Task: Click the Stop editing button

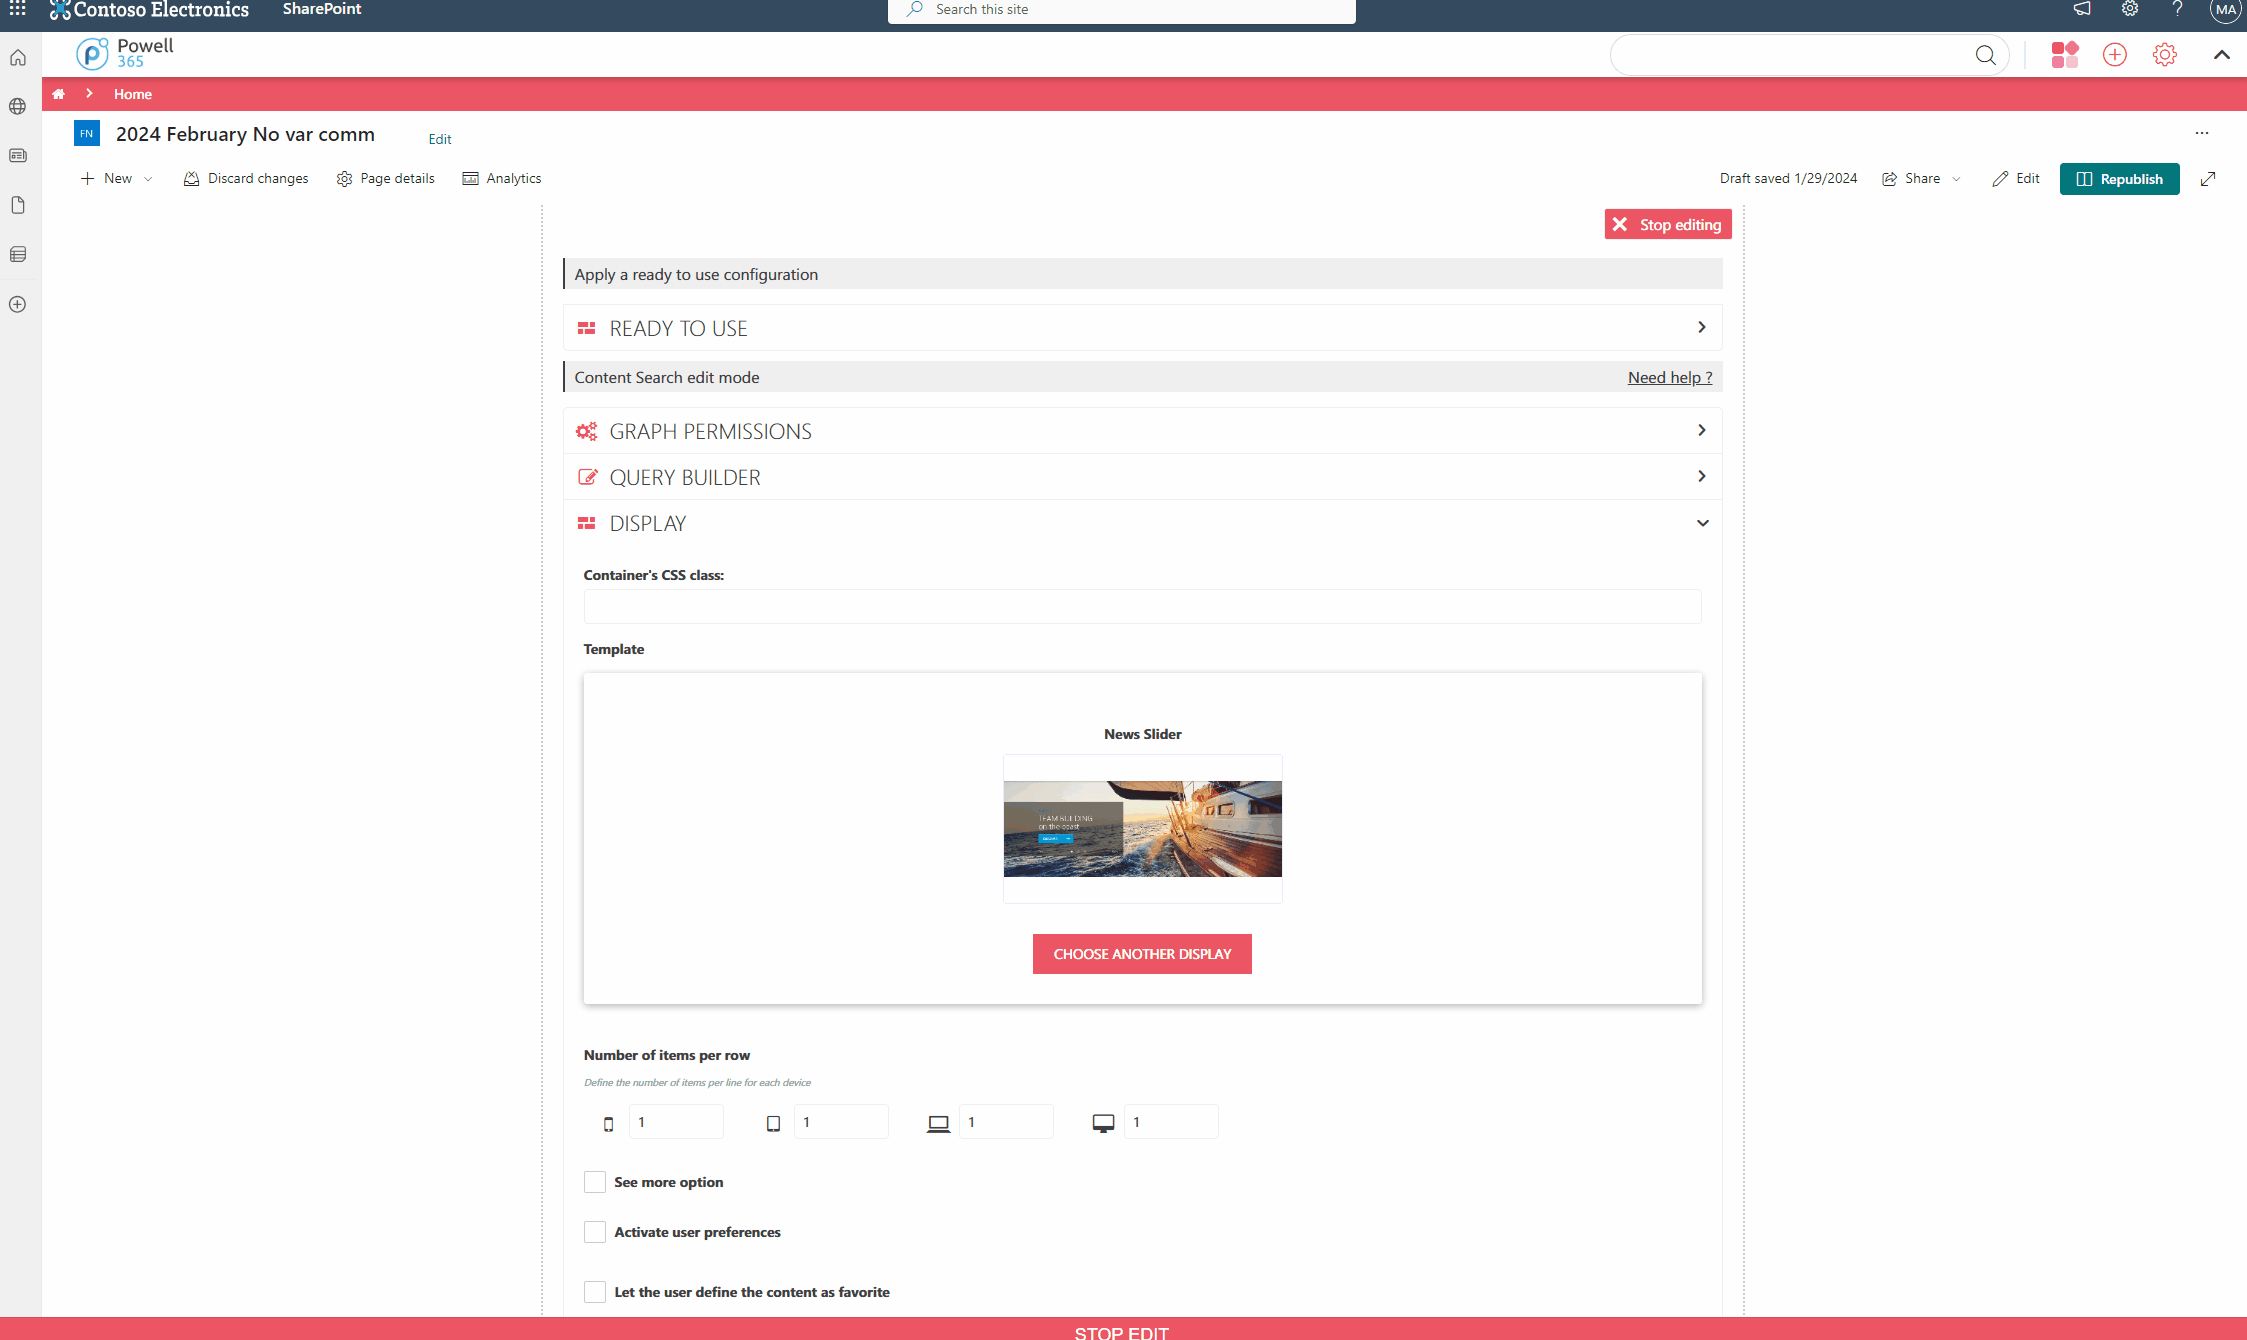Action: point(1668,225)
